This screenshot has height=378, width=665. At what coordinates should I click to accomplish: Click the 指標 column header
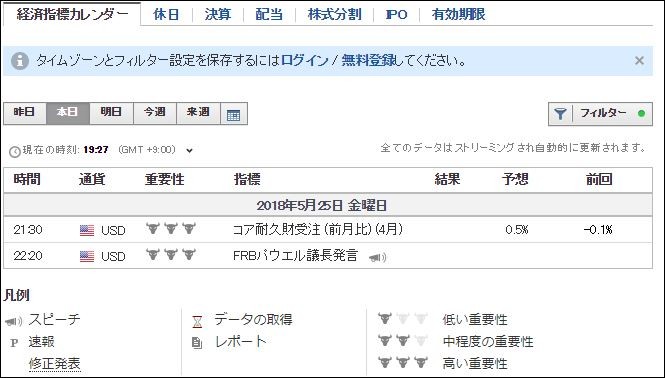(247, 179)
